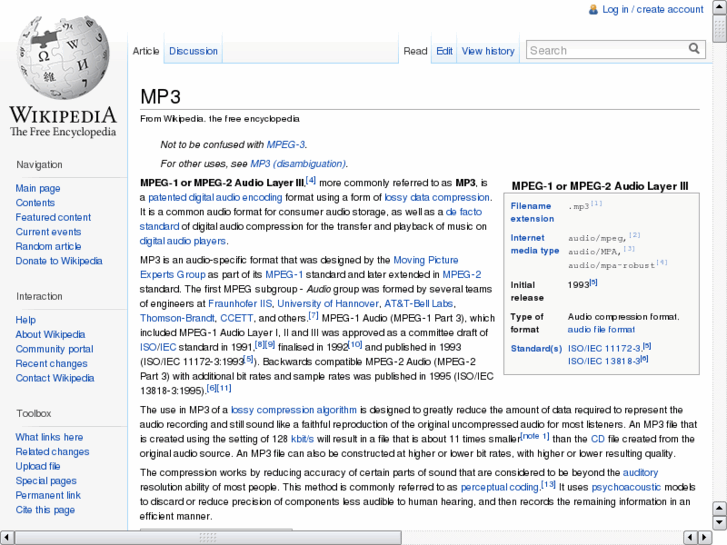
Task: Open the View history tab
Action: point(488,51)
